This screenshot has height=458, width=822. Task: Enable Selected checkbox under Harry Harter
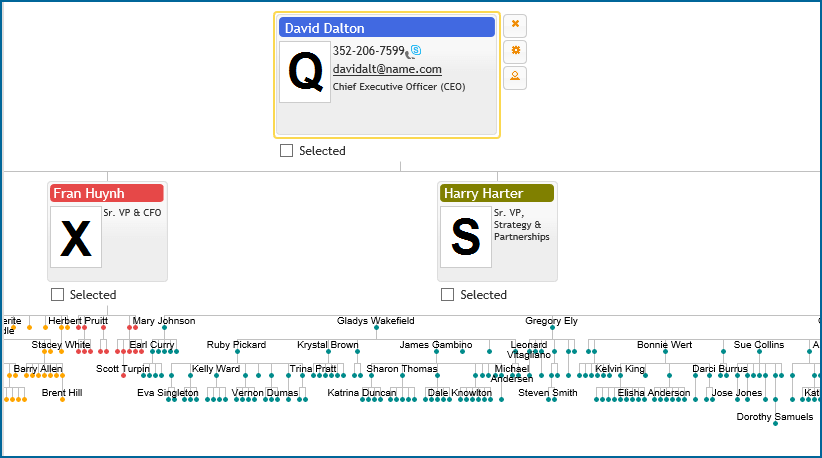pos(448,295)
